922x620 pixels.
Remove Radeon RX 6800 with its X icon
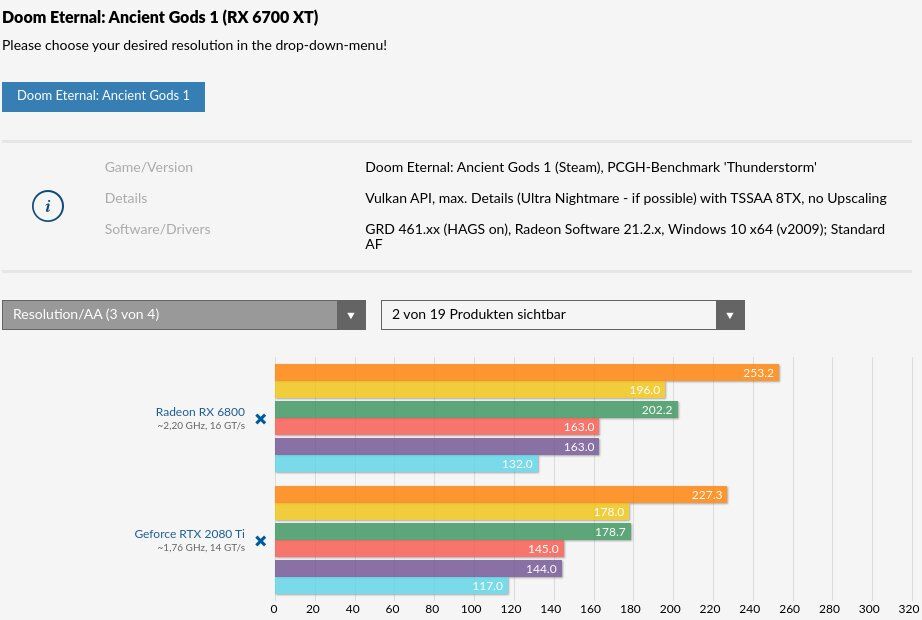click(260, 419)
